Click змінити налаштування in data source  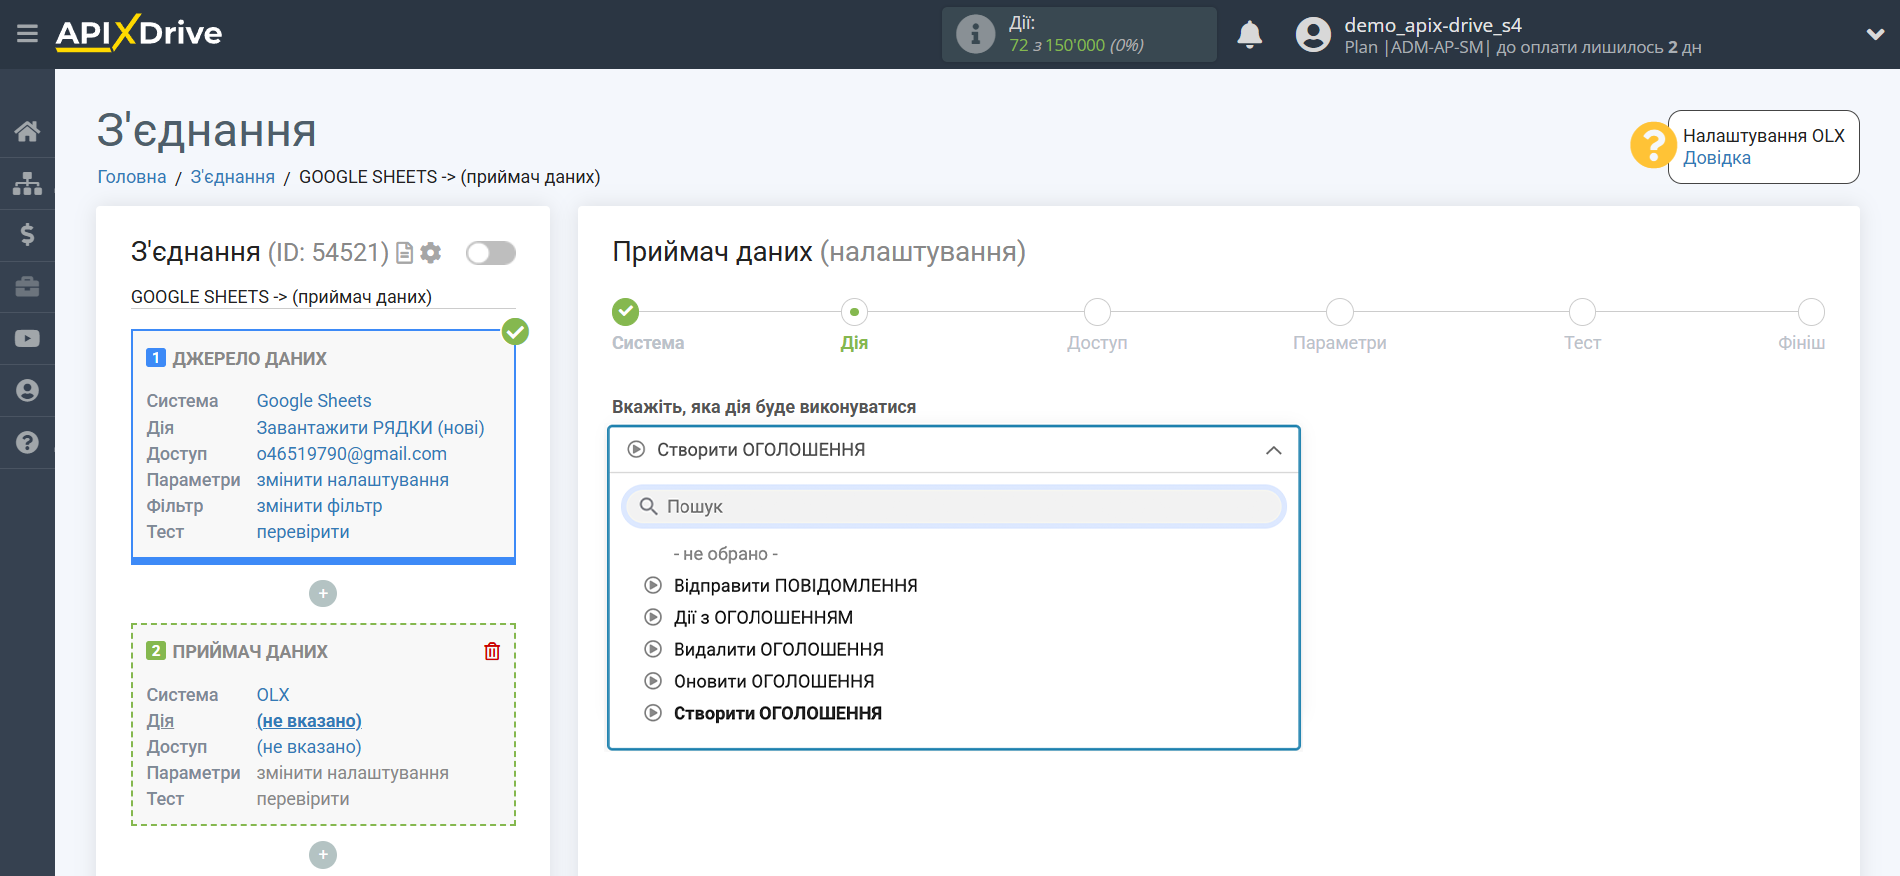(353, 480)
